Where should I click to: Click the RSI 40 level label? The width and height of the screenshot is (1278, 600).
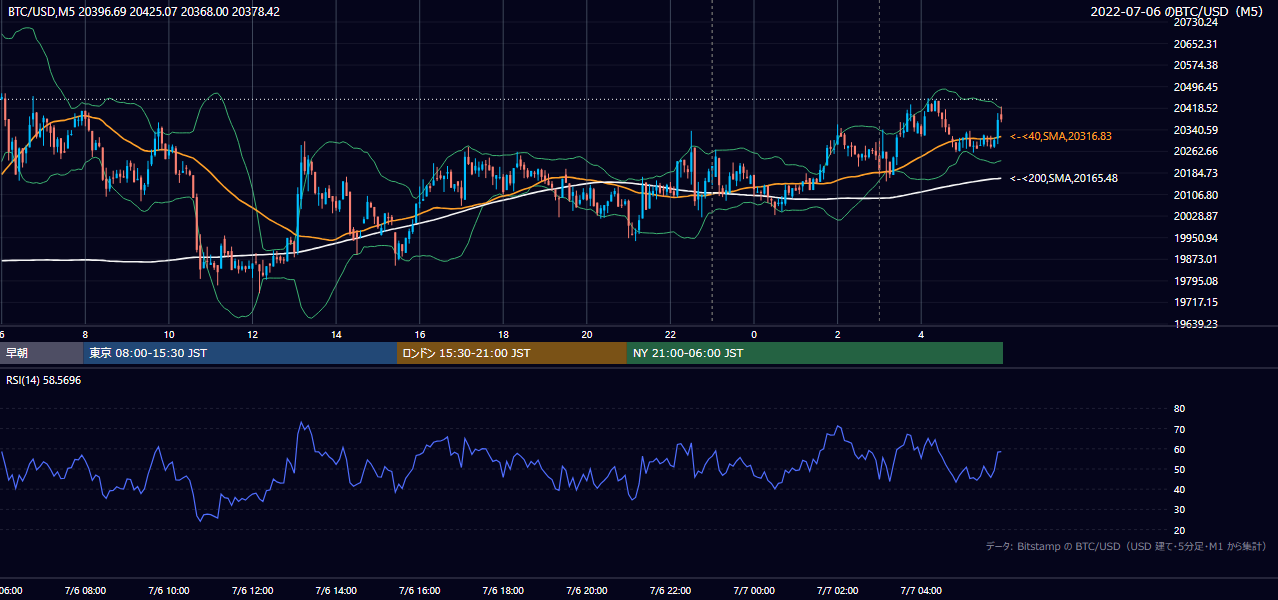(x=1179, y=489)
